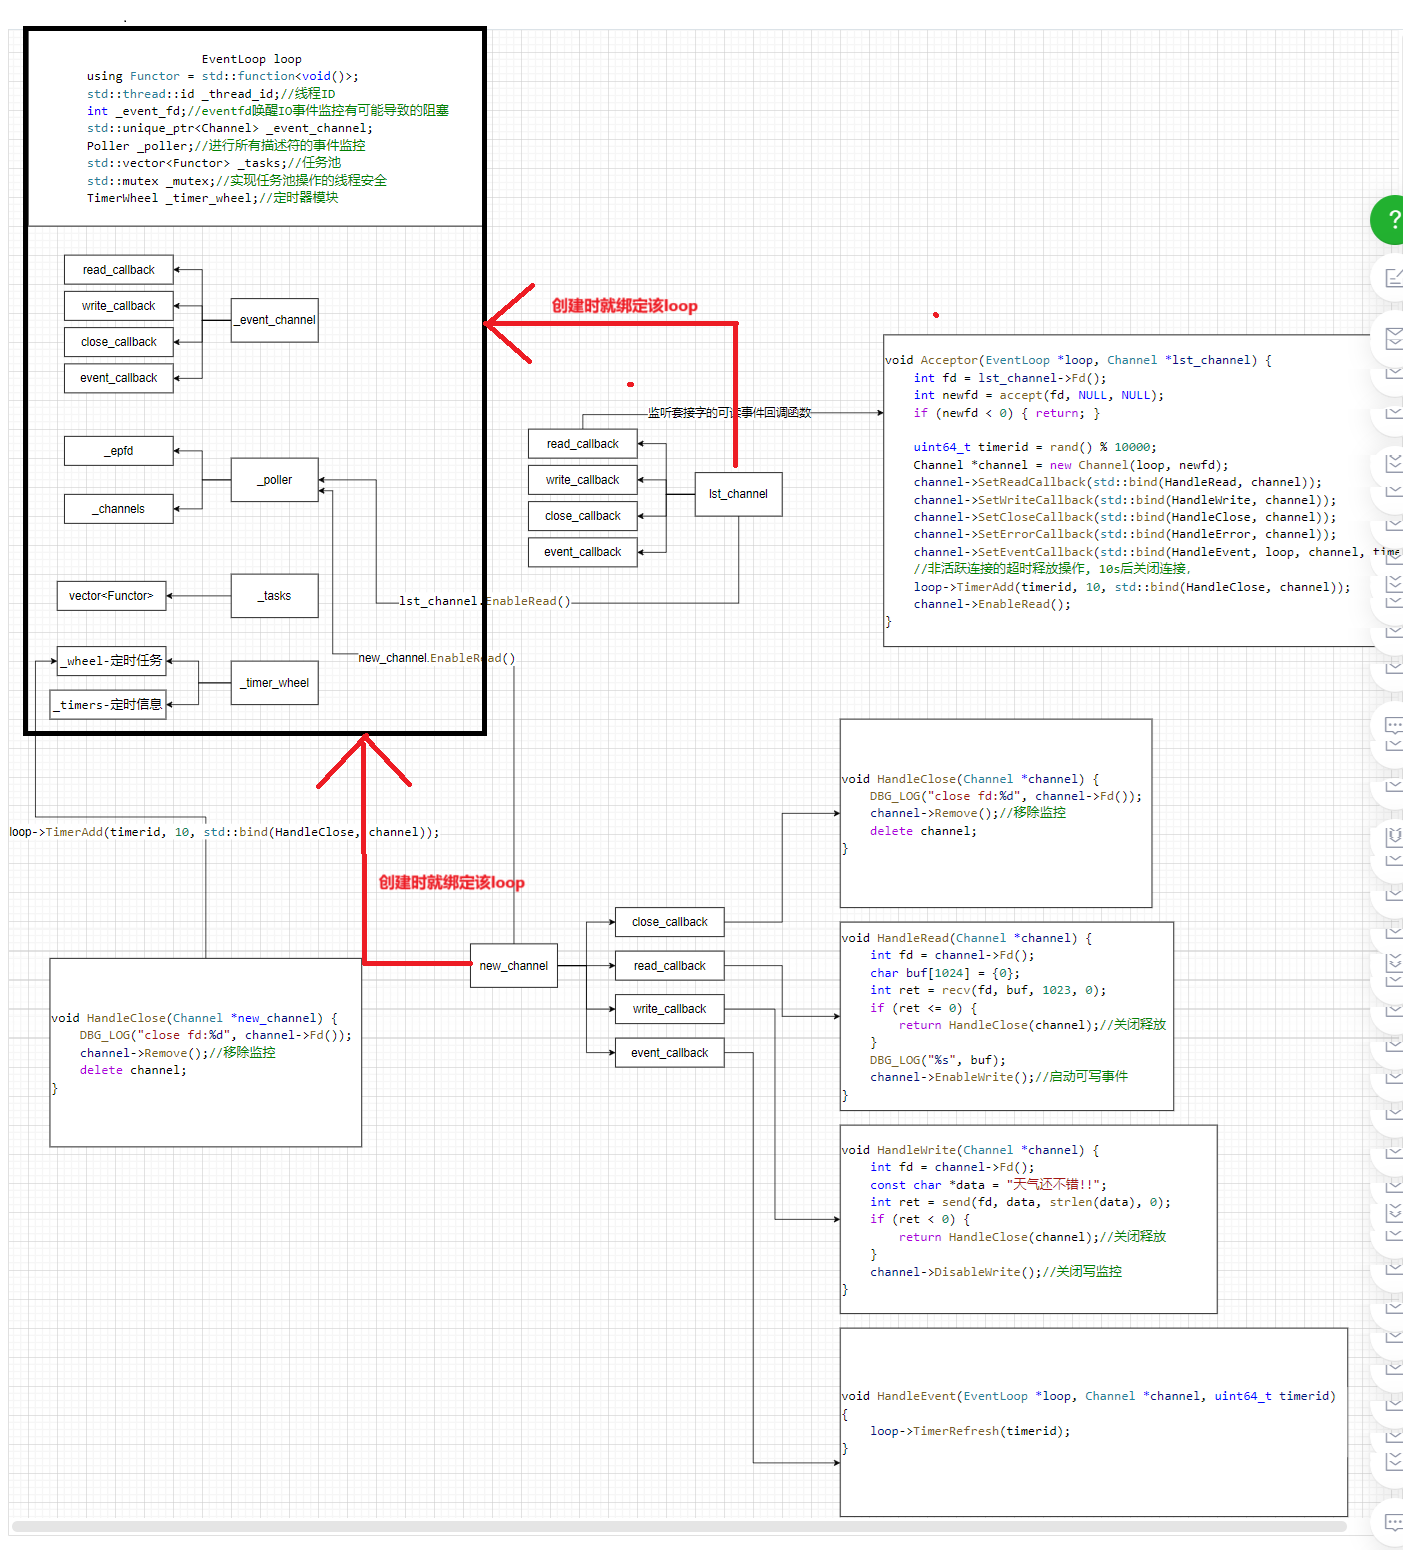Click the red 创建时就绑定该loop label above new_channel

452,882
